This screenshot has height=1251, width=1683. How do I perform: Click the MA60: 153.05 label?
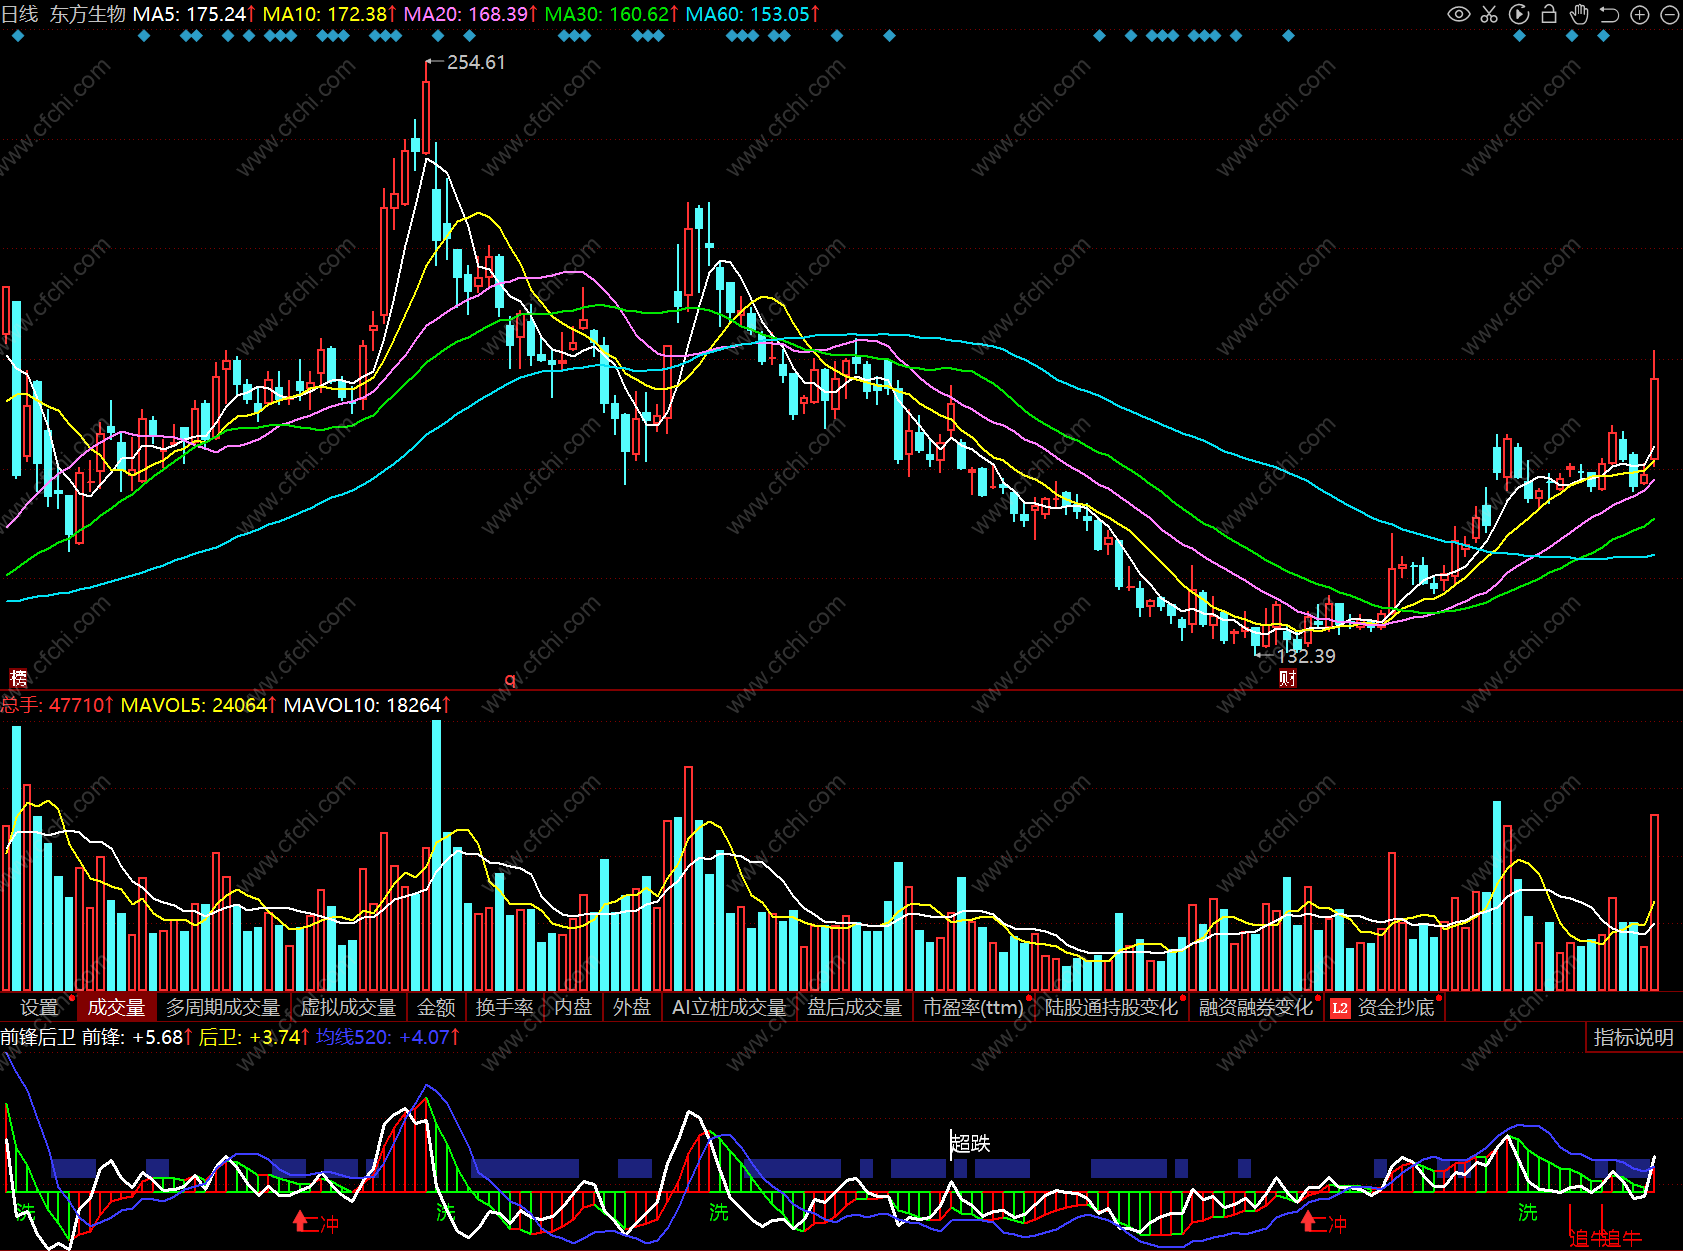click(753, 14)
